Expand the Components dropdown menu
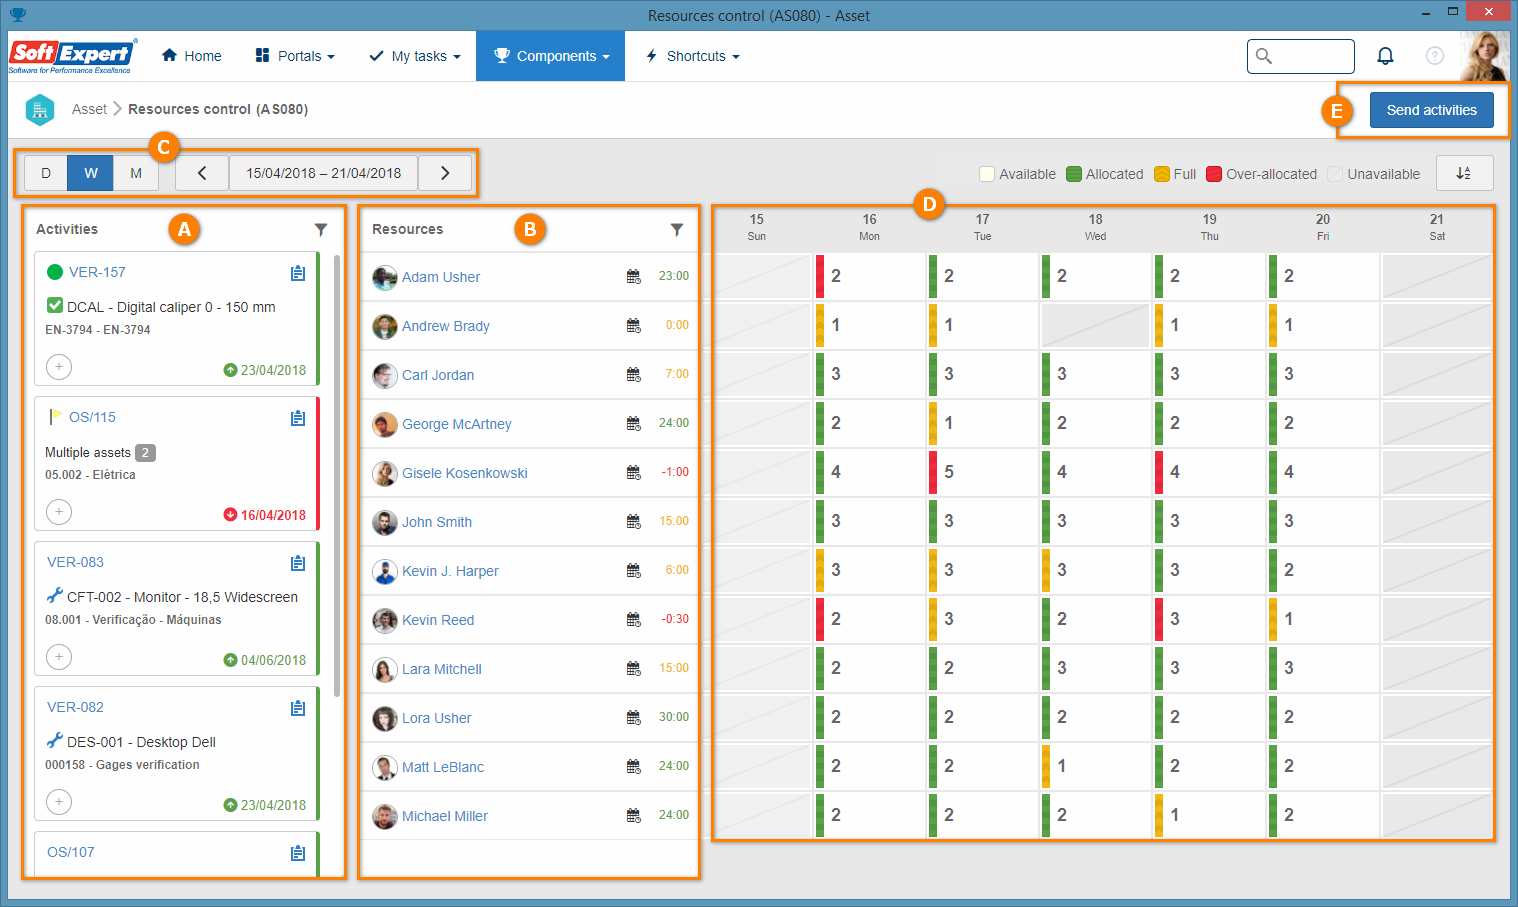The width and height of the screenshot is (1518, 907). (551, 56)
